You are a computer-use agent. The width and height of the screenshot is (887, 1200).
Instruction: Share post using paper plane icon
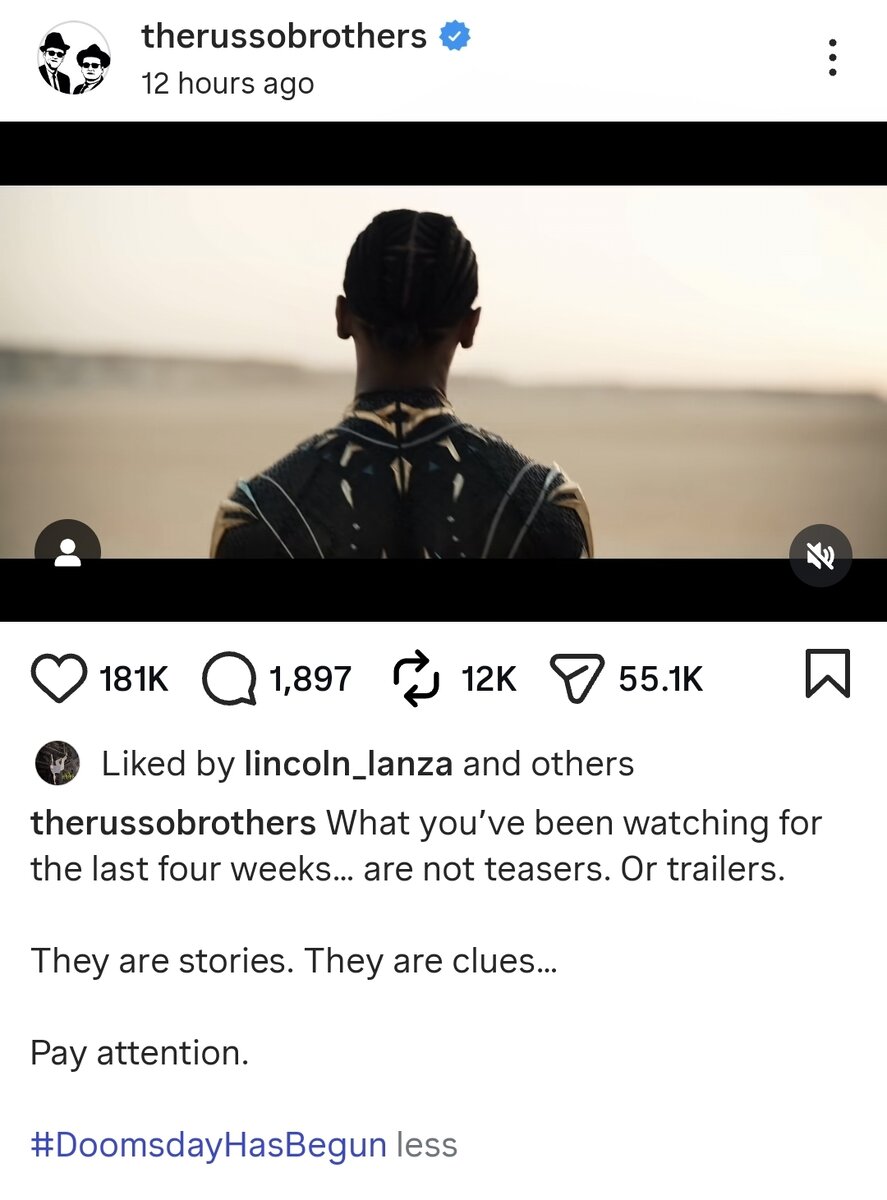(577, 679)
